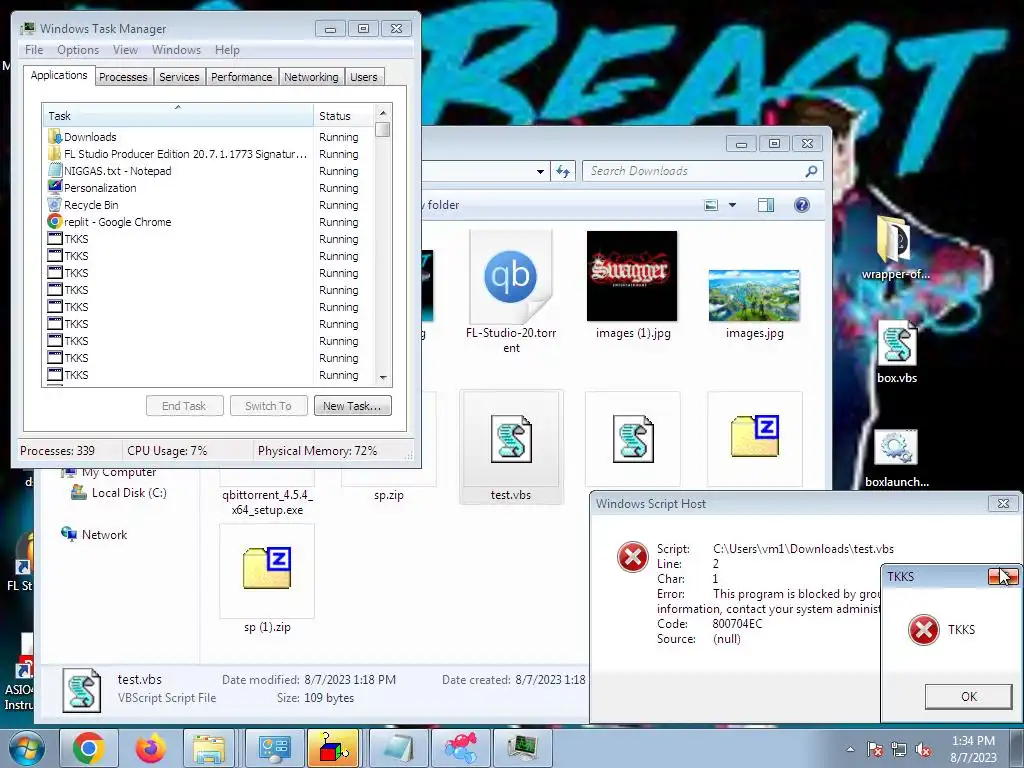Click the muted volume tray icon
The width and height of the screenshot is (1024, 768).
923,750
